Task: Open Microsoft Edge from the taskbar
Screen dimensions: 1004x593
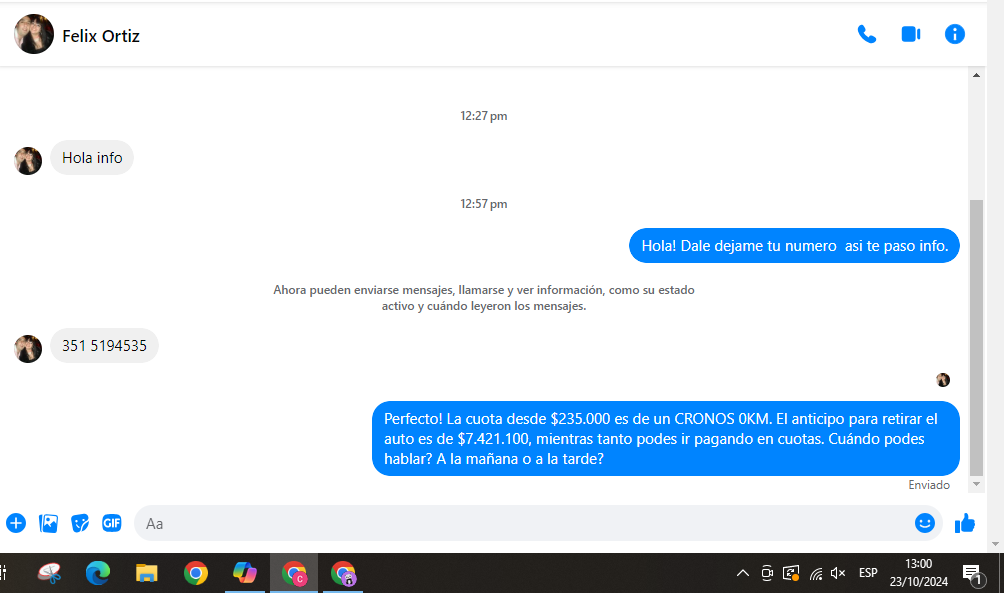Action: [x=97, y=573]
